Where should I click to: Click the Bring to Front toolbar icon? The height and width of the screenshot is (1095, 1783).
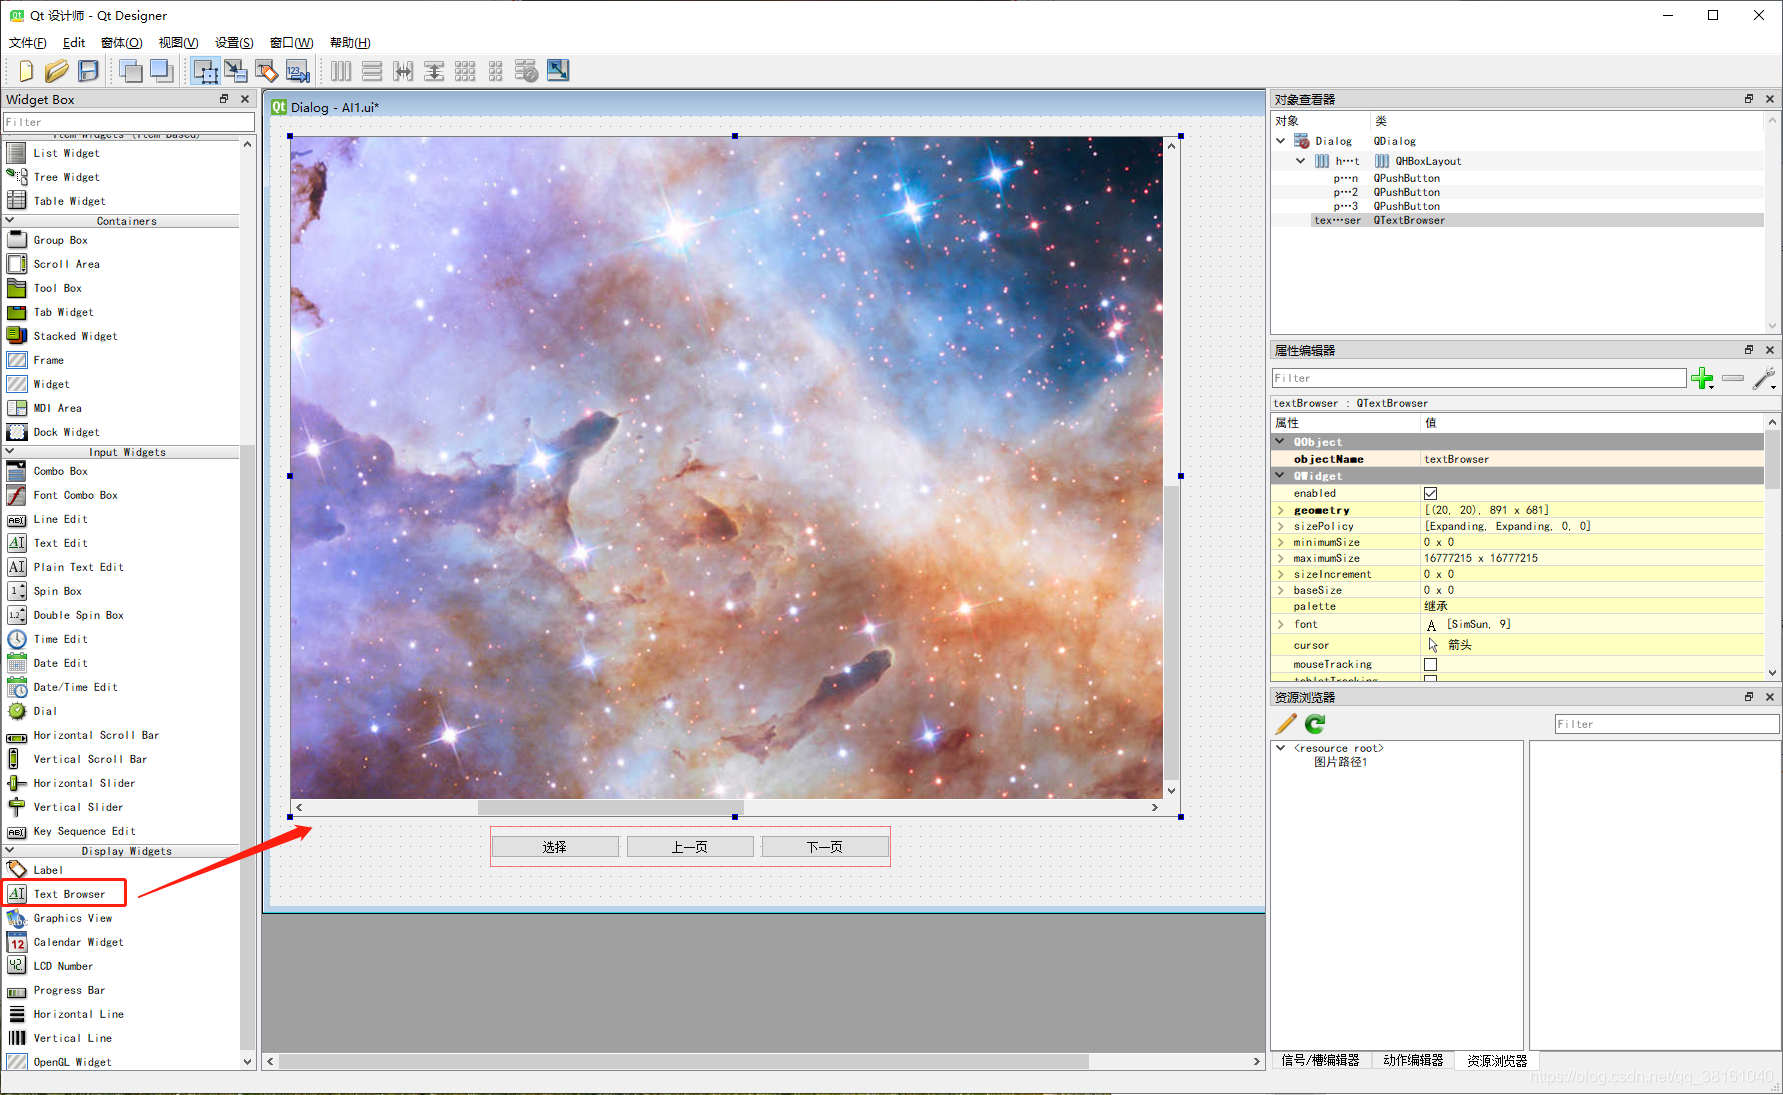pyautogui.click(x=161, y=71)
